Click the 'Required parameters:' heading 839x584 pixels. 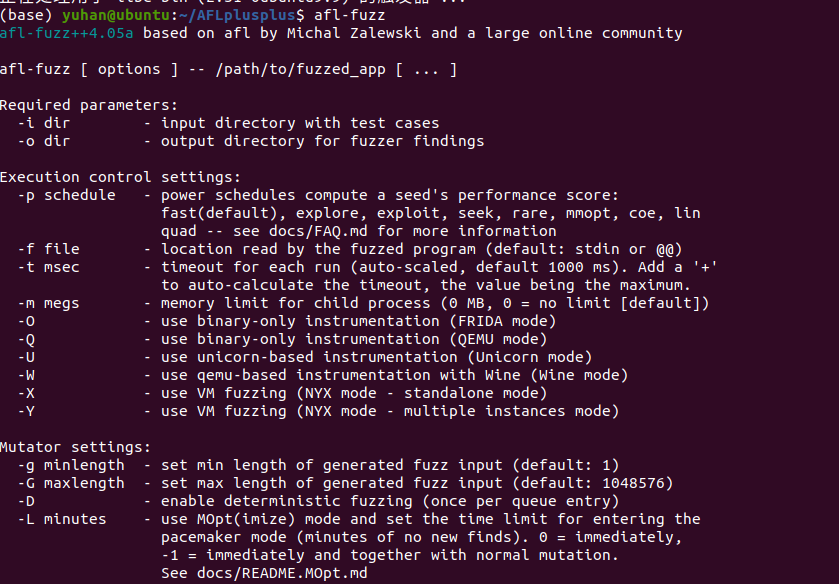coord(89,105)
